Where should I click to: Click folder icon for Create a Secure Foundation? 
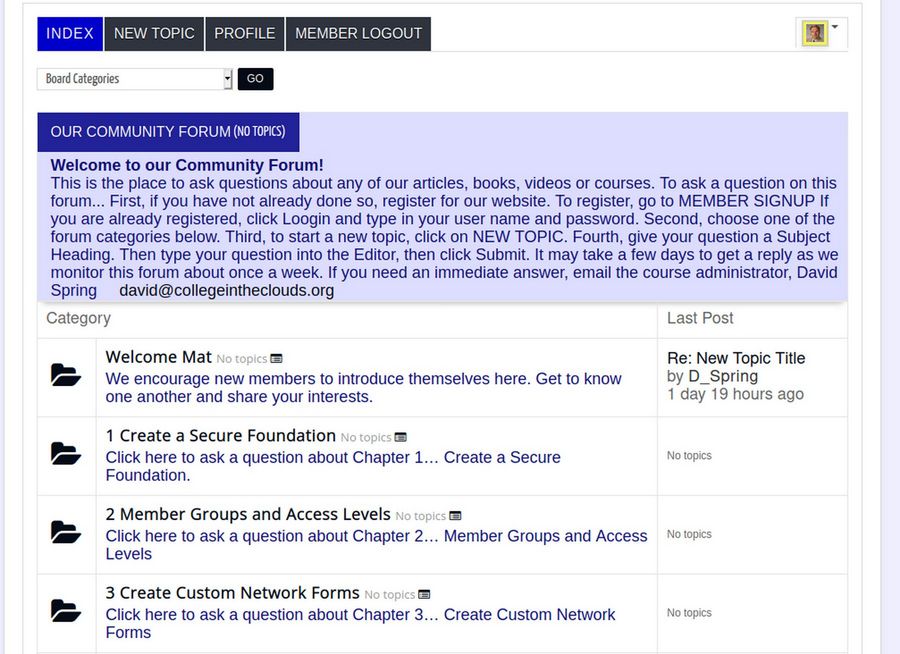[66, 454]
